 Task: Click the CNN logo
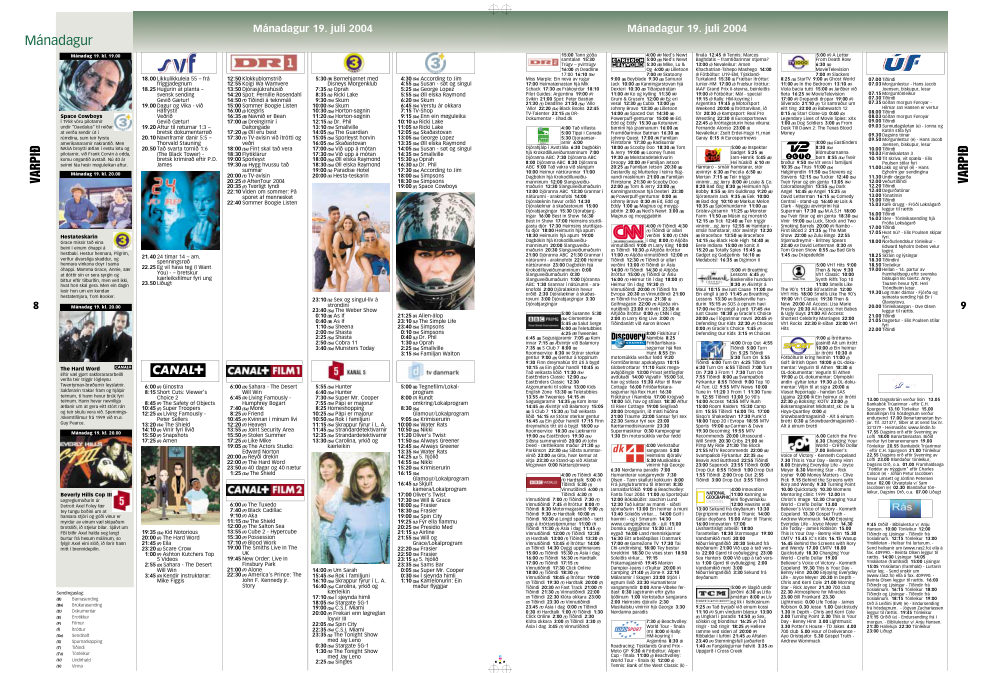coord(628,232)
